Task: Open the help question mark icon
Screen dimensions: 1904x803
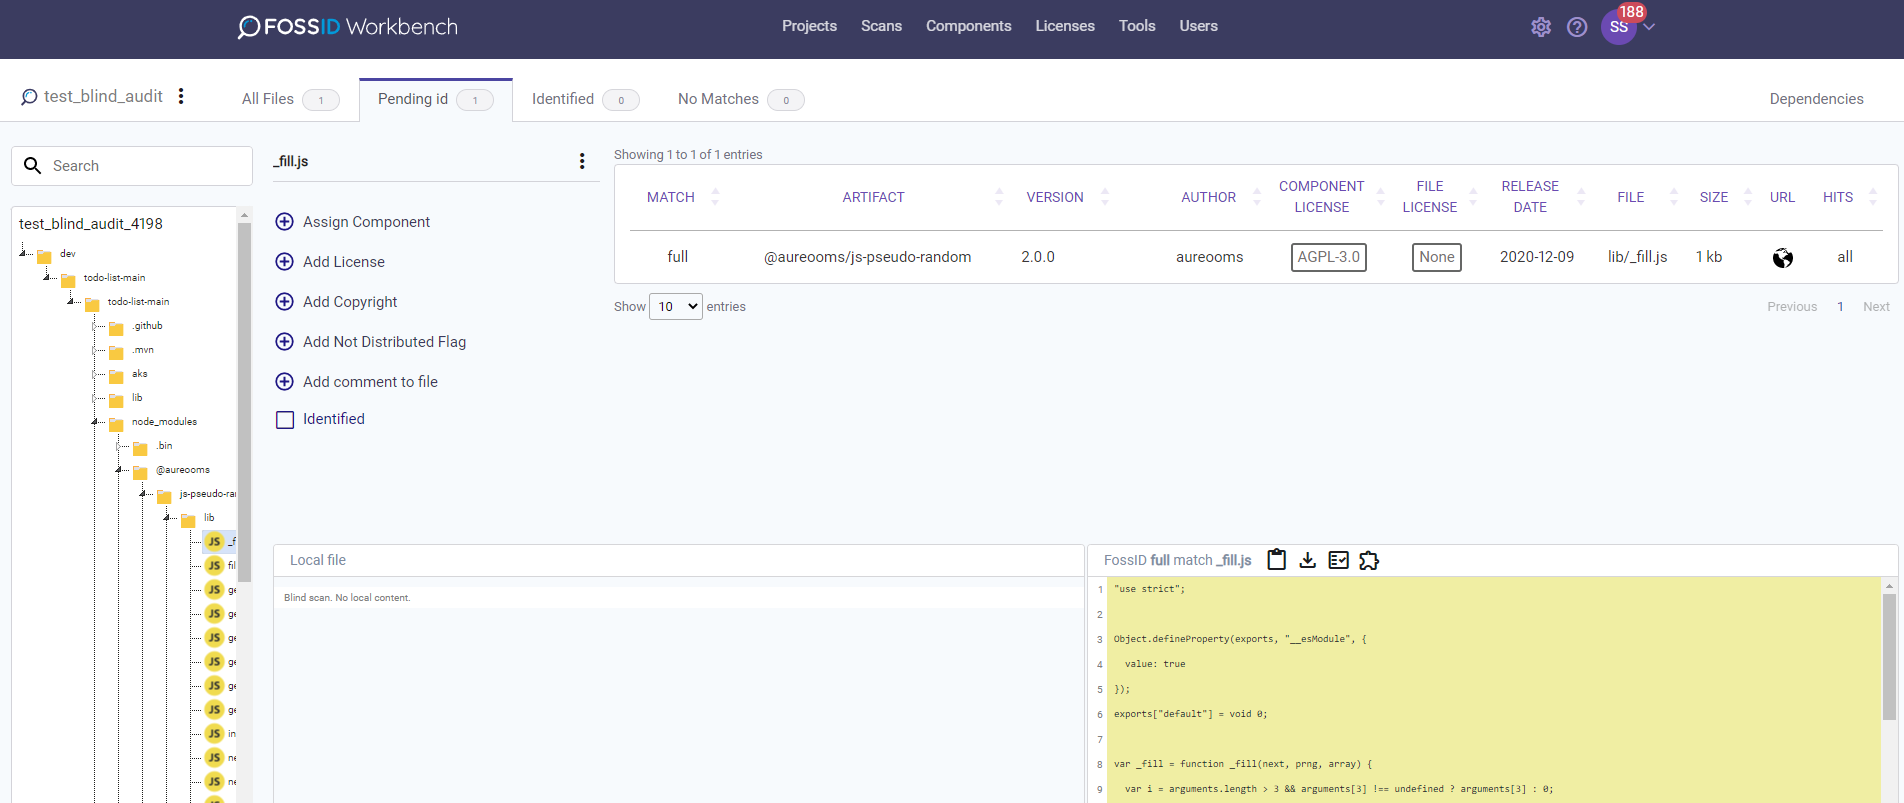Action: point(1577,27)
